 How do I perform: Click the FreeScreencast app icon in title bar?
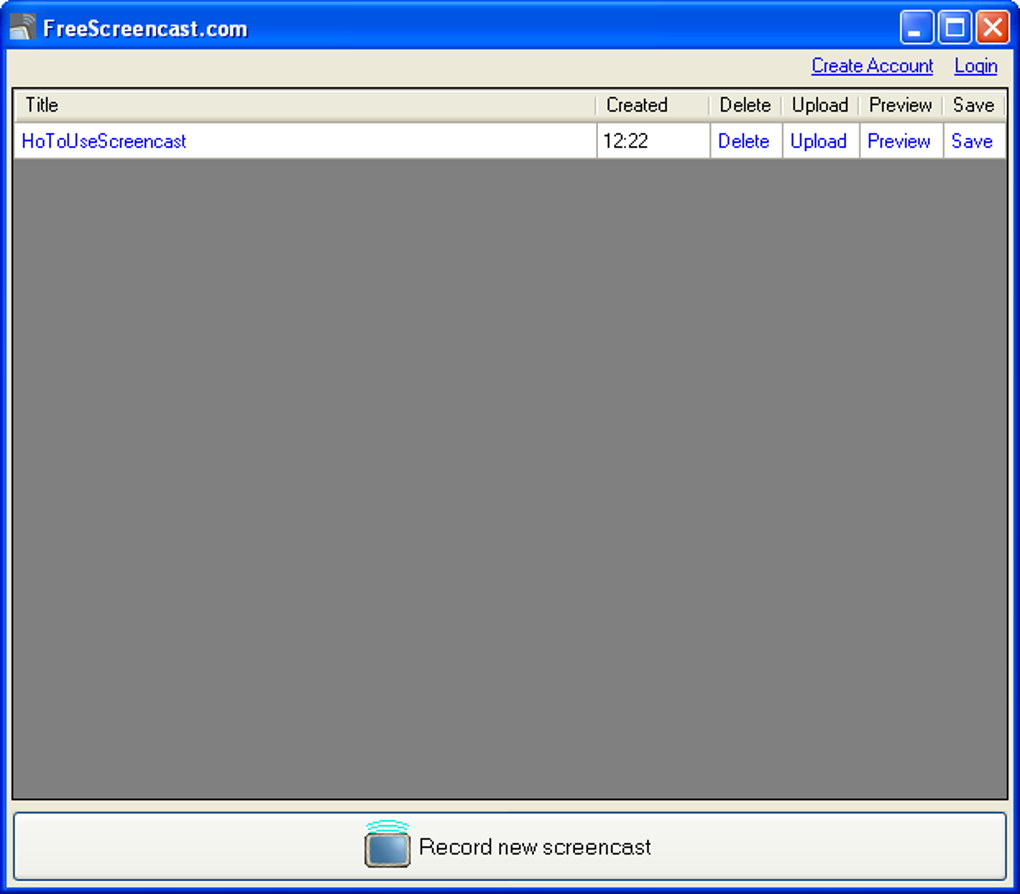pyautogui.click(x=23, y=27)
